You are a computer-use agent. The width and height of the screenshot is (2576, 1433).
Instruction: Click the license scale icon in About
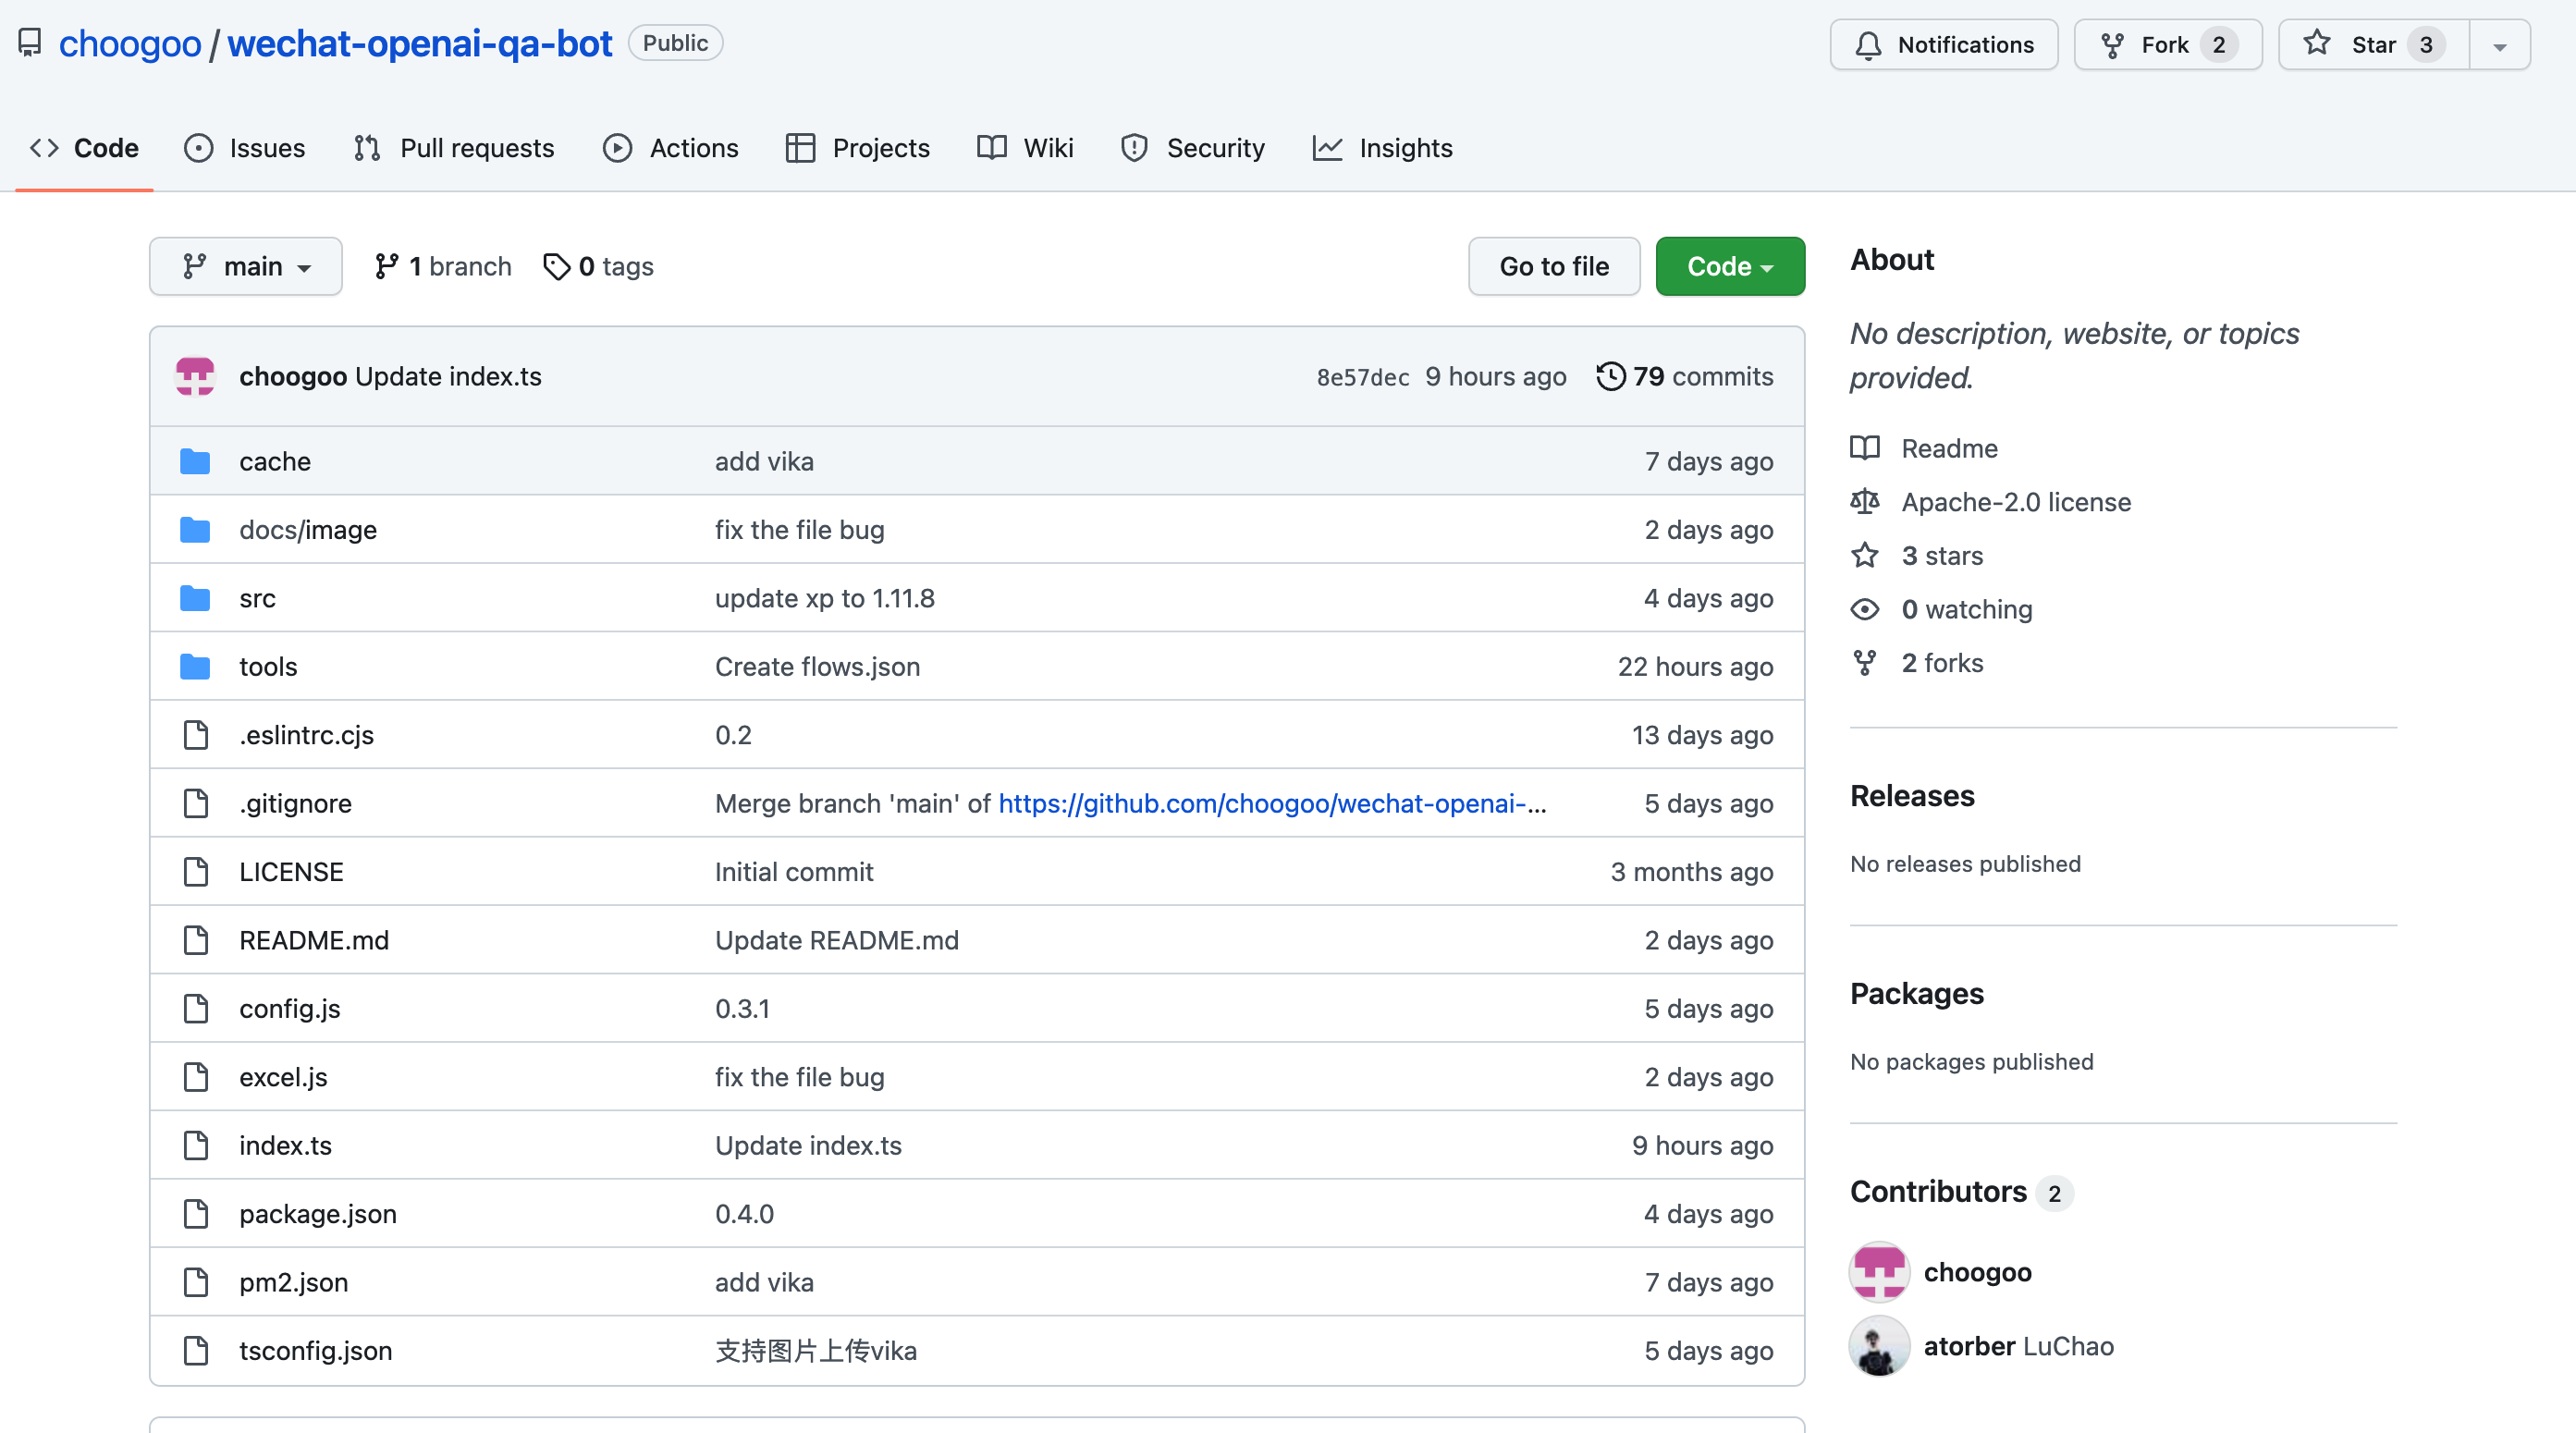[x=1865, y=502]
